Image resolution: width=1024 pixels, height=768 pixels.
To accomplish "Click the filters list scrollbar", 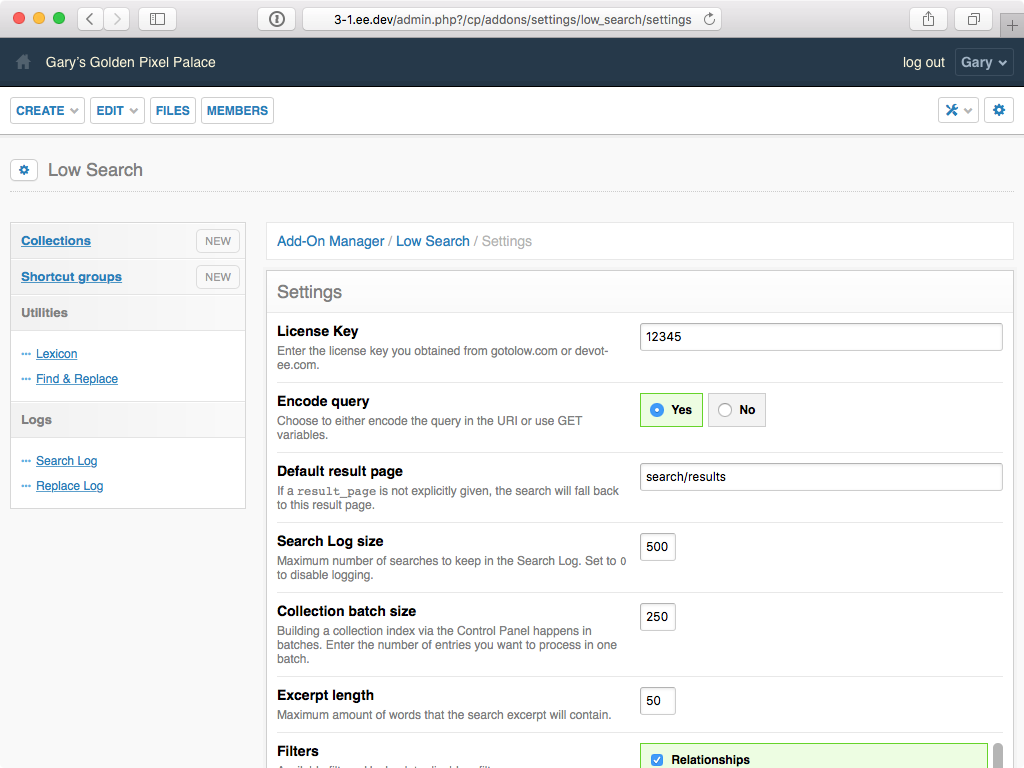I will coord(998,756).
